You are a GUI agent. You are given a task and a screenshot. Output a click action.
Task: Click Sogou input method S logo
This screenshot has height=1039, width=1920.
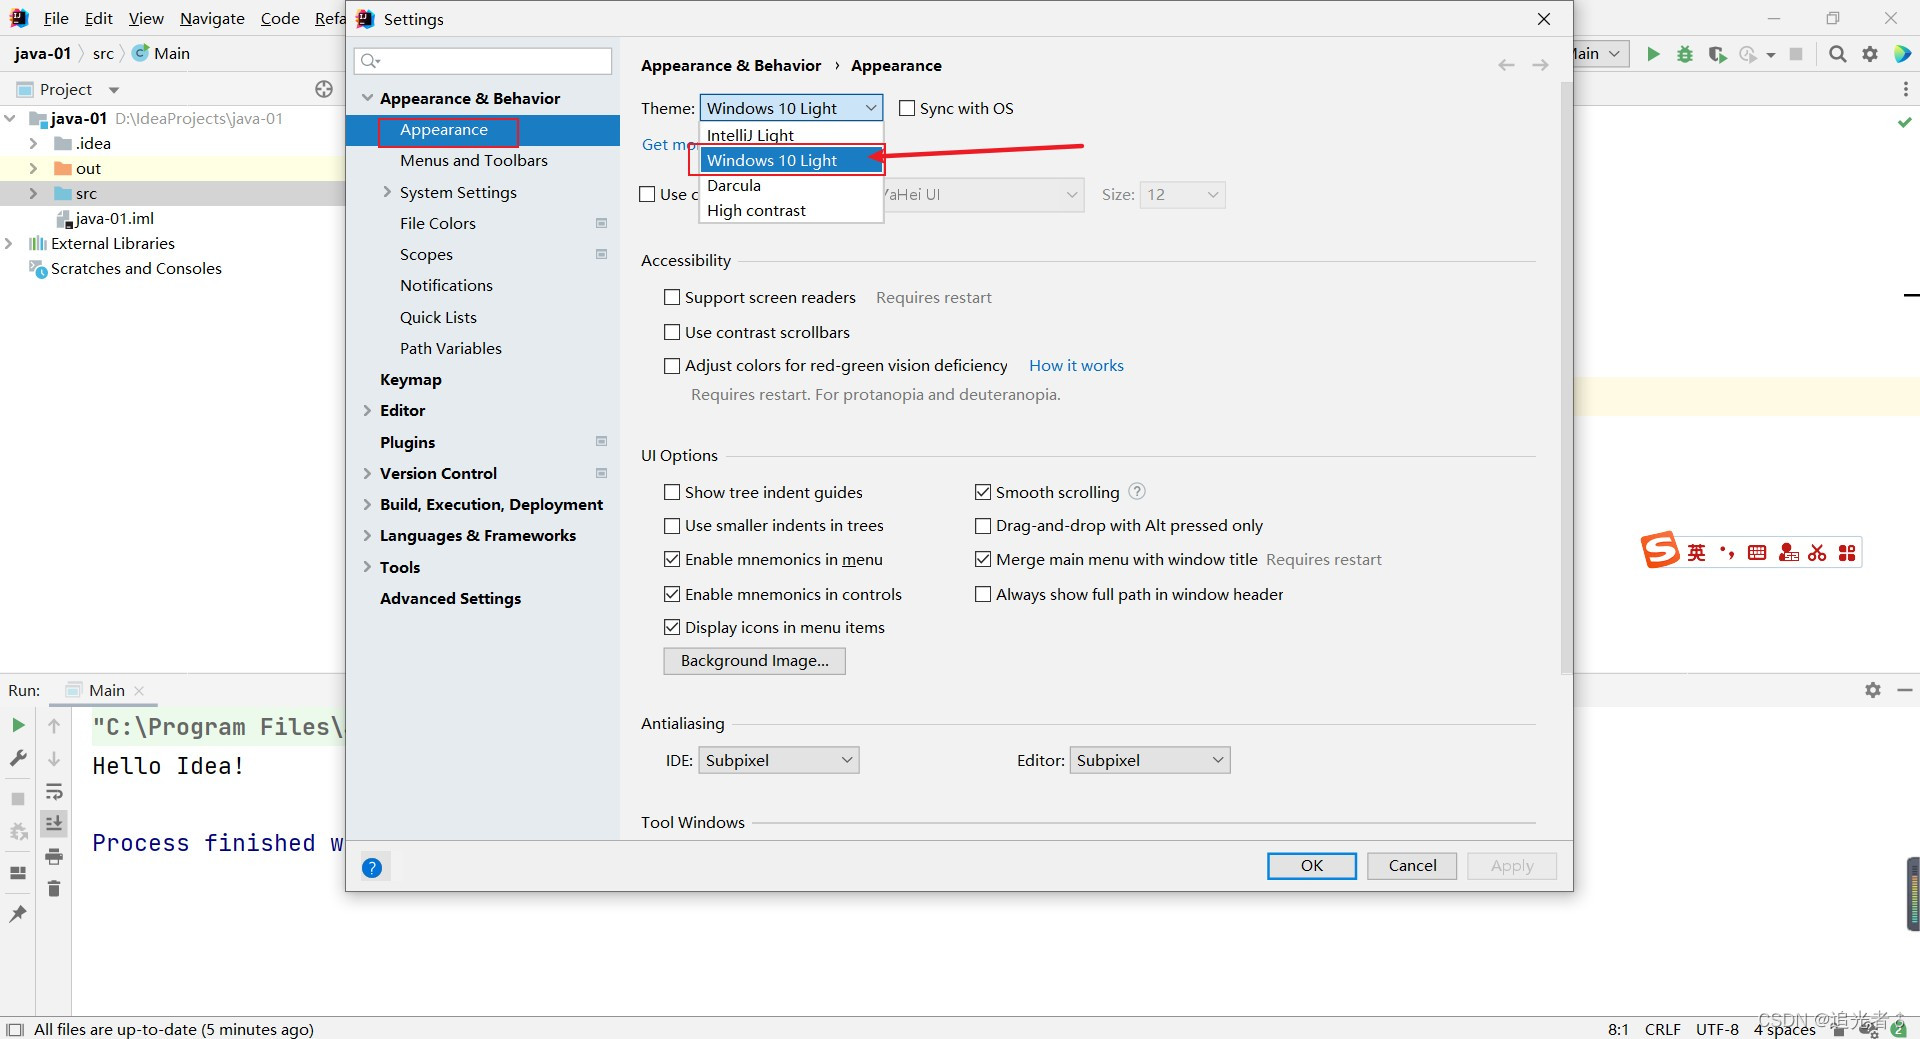point(1660,550)
